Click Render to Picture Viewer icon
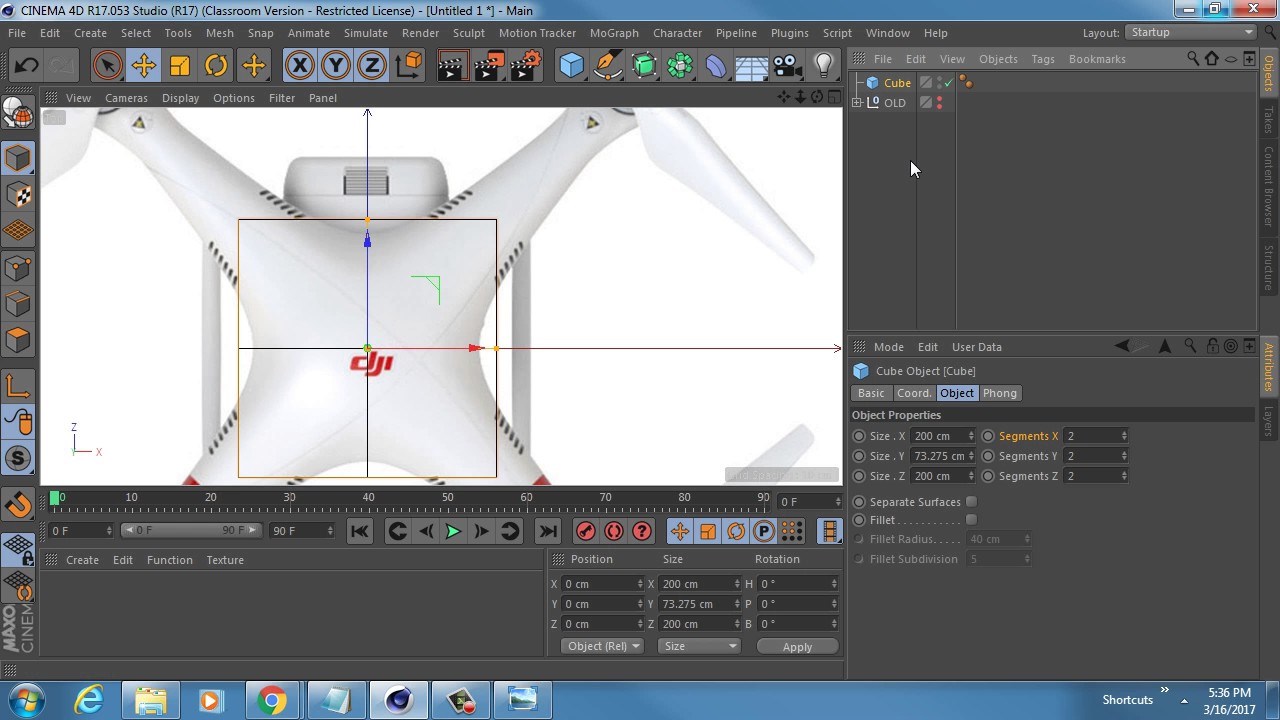The image size is (1280, 720). pyautogui.click(x=489, y=67)
